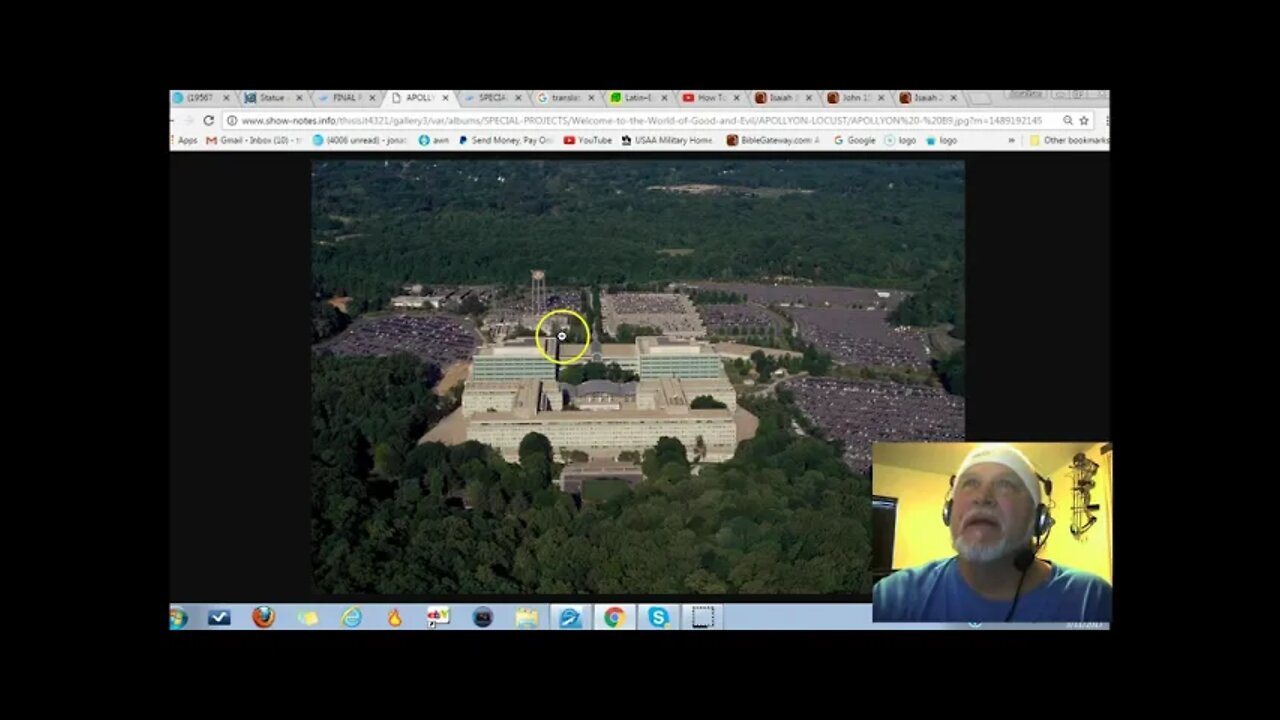This screenshot has width=1280, height=720.
Task: Switch to the YouTube How To tab
Action: pyautogui.click(x=710, y=98)
